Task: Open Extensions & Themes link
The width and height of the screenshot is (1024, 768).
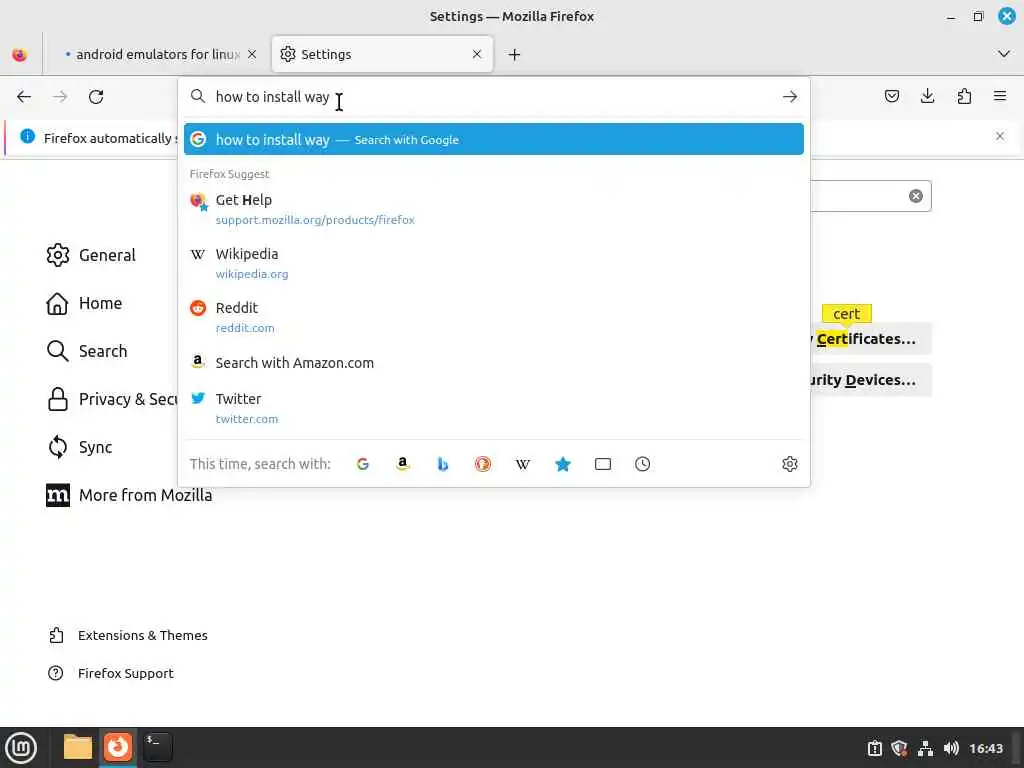Action: 128,635
